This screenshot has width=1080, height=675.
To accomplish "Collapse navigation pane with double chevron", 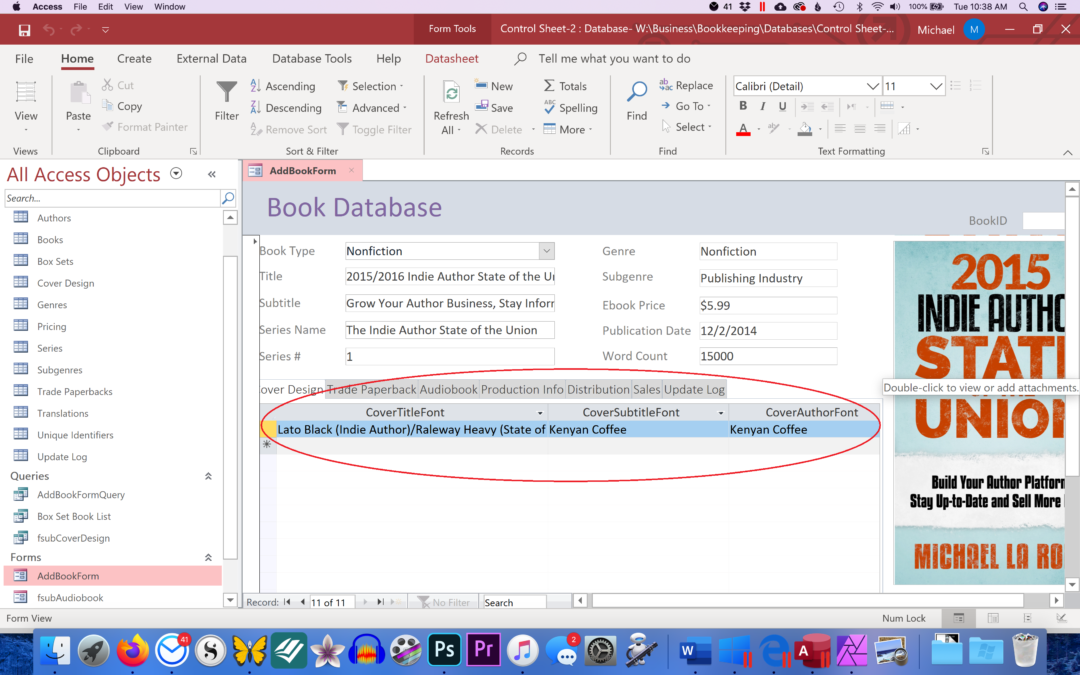I will [x=211, y=174].
